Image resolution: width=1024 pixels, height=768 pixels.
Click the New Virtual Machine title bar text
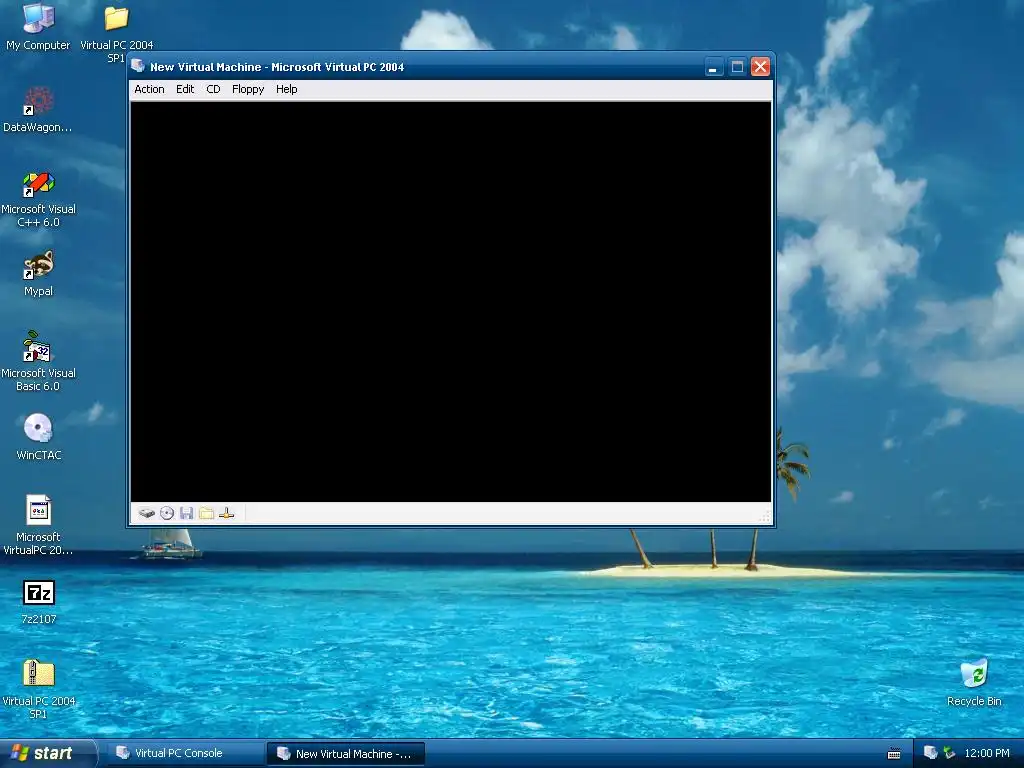tap(277, 67)
